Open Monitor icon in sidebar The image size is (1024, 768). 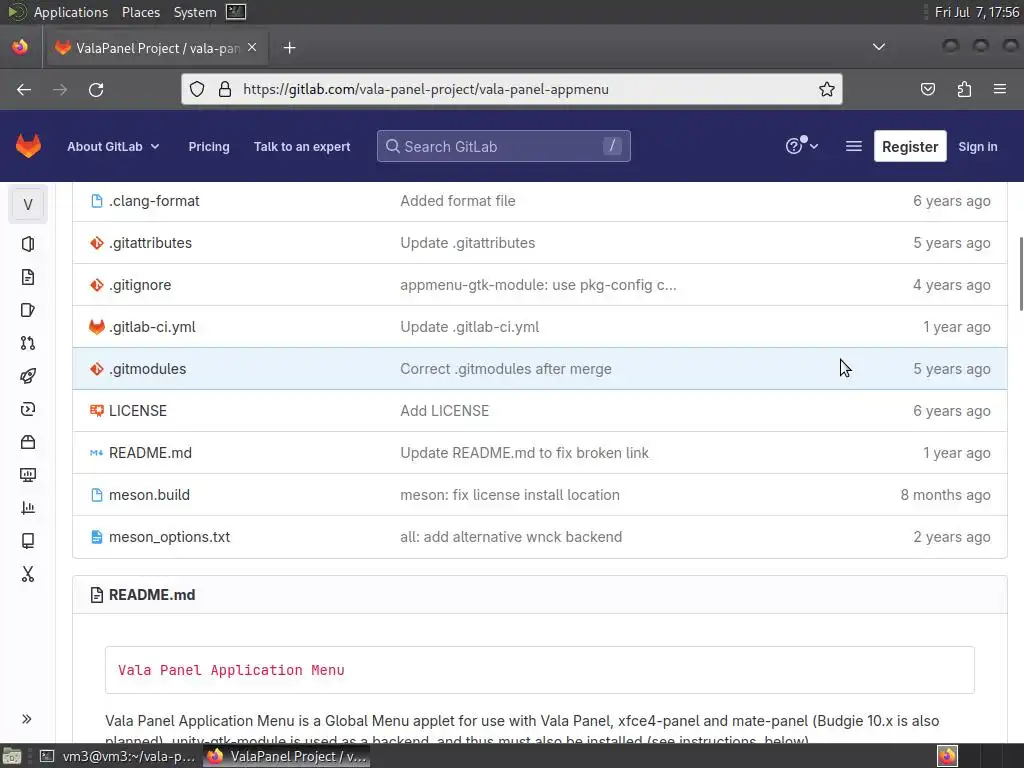[28, 475]
